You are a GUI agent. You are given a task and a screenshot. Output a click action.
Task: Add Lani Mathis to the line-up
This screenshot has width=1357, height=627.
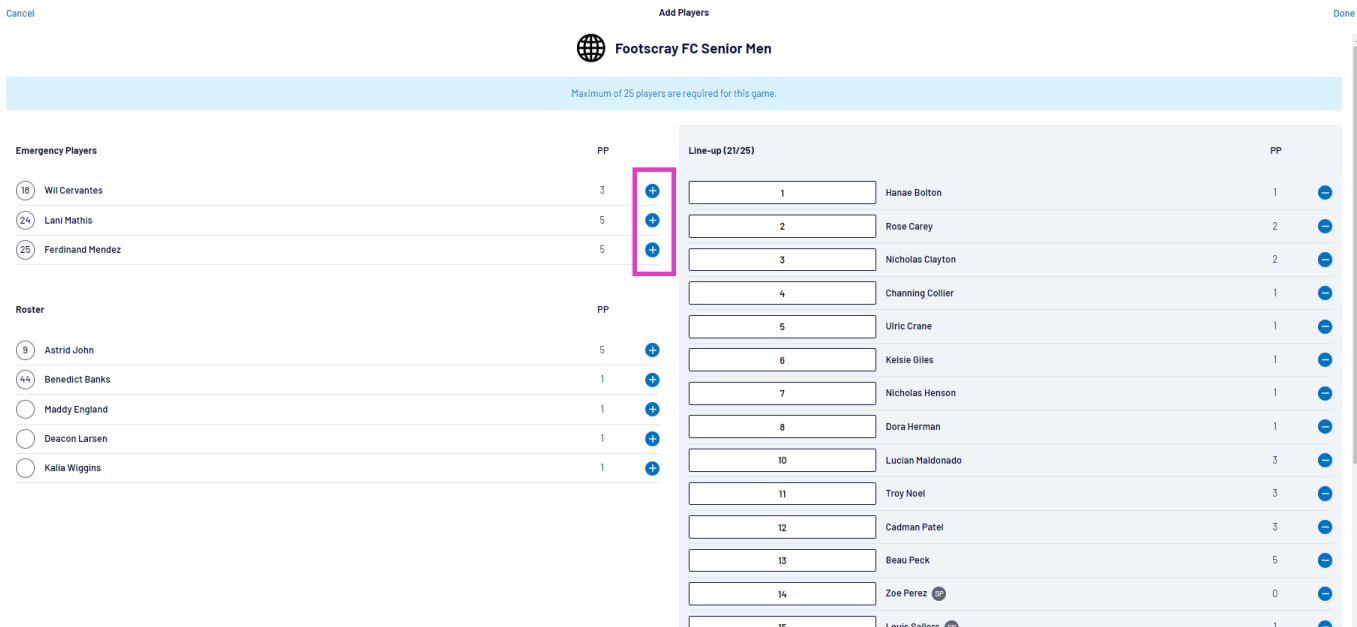(652, 220)
